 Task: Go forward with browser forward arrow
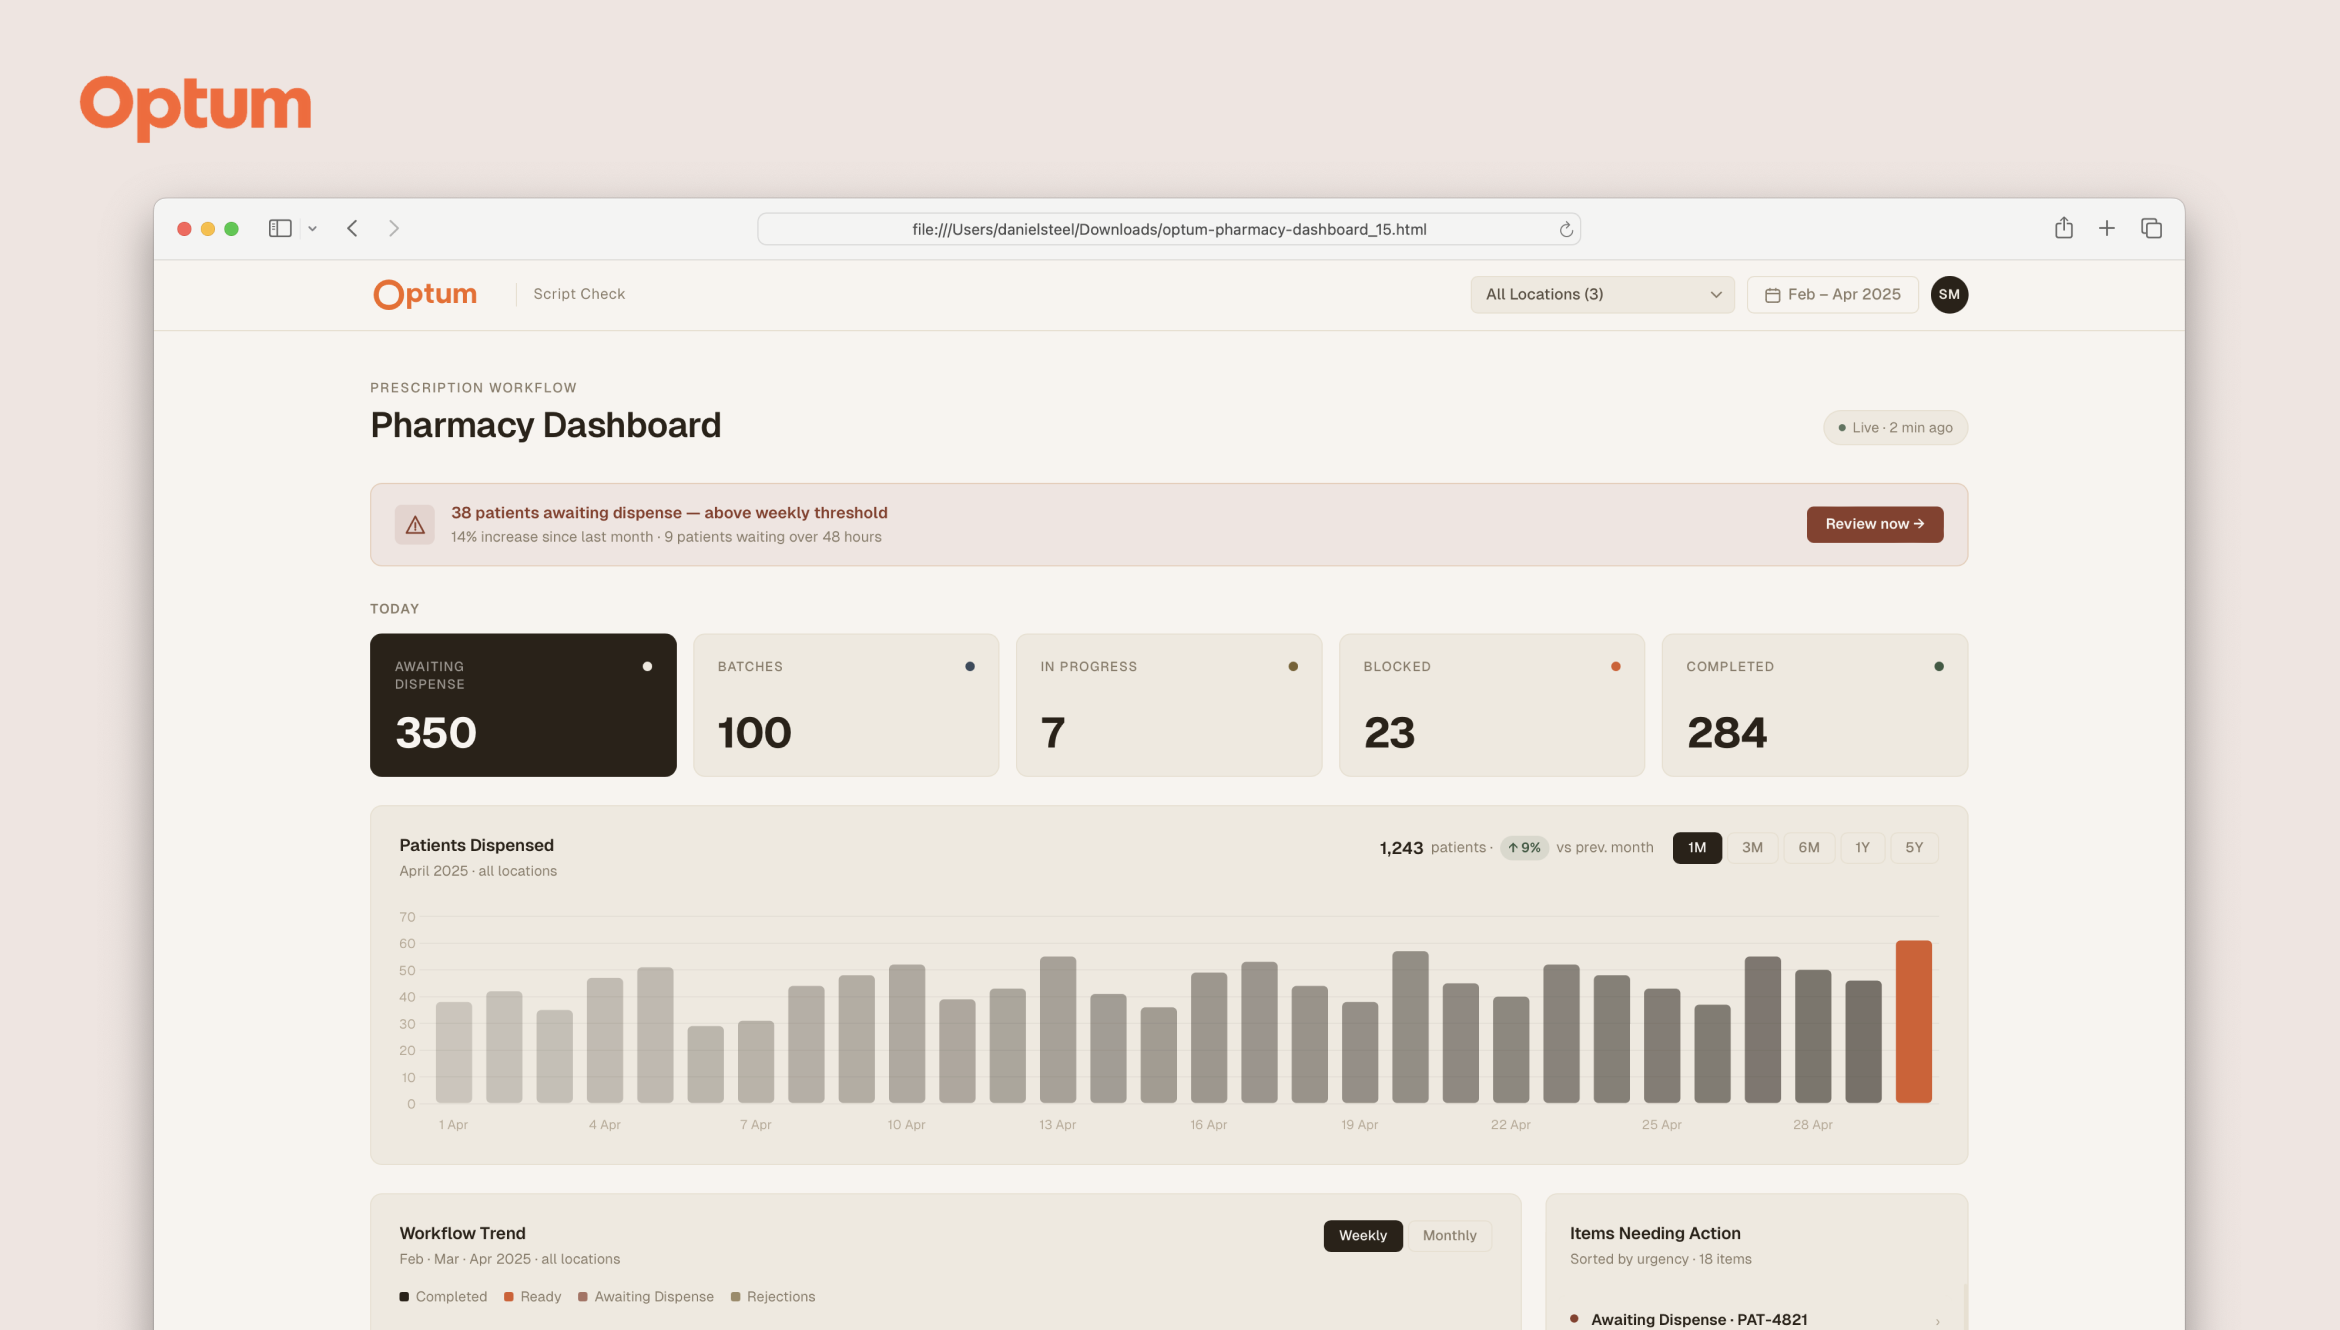(x=394, y=229)
